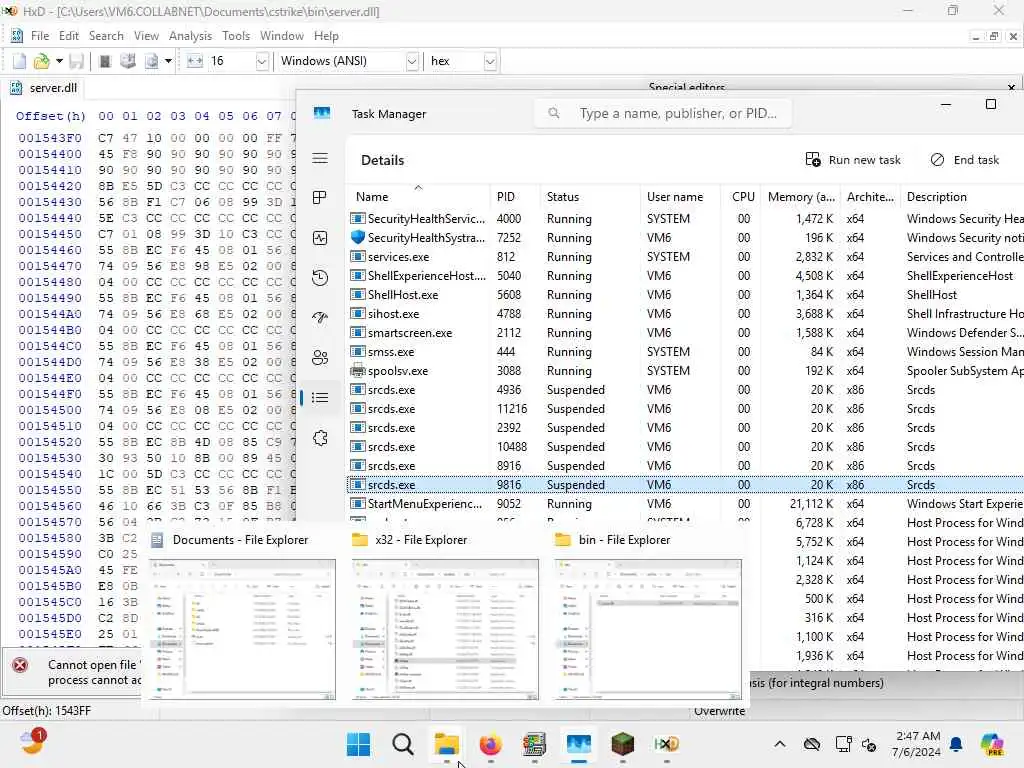The image size is (1024, 768).
Task: Select server.dll document tab
Action: pyautogui.click(x=44, y=88)
